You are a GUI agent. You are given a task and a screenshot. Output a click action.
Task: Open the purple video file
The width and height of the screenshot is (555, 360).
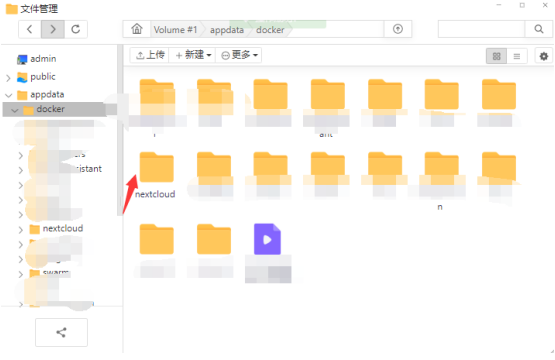click(x=267, y=239)
